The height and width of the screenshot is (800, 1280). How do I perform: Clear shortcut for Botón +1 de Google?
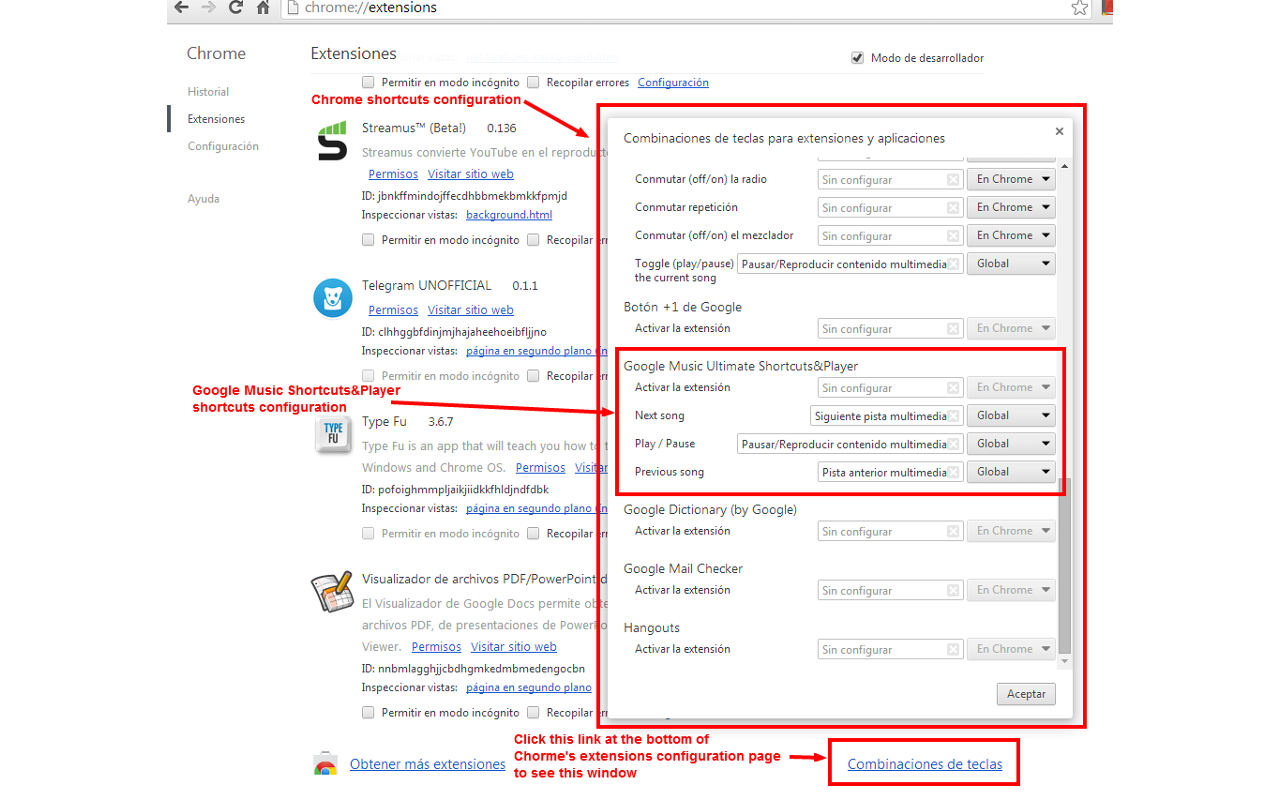point(953,329)
